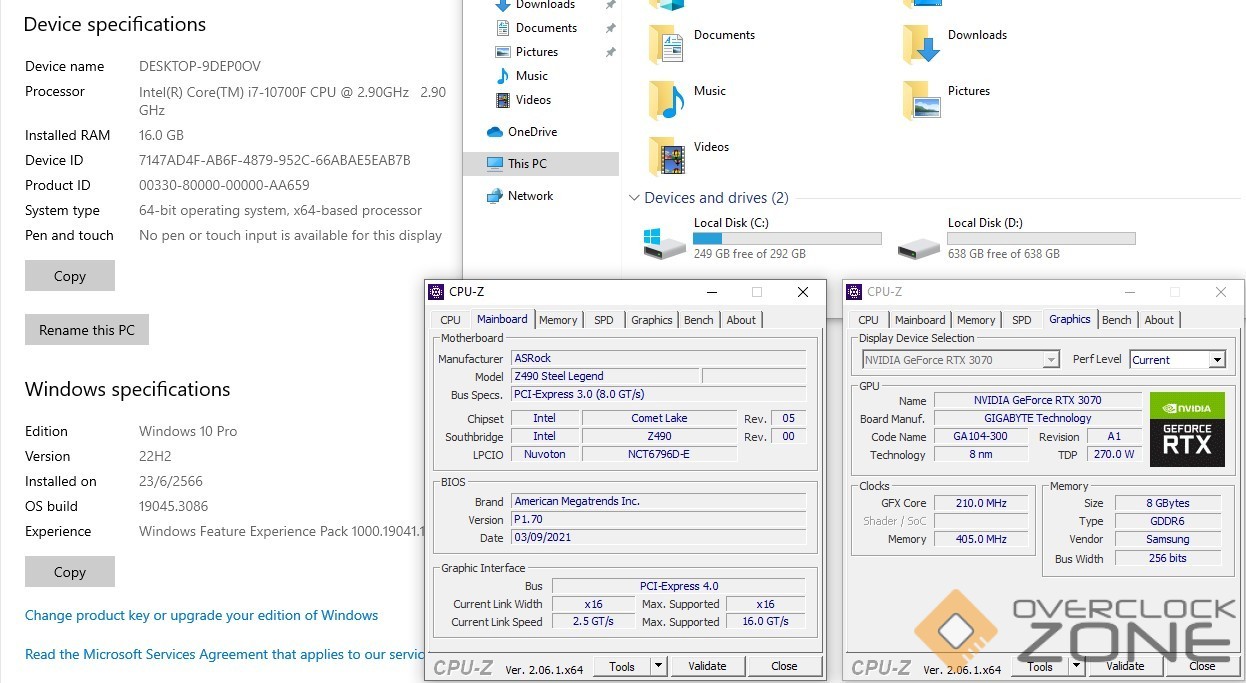Image resolution: width=1246 pixels, height=683 pixels.
Task: Open the Pictures folder icon in main pane
Action: (921, 100)
